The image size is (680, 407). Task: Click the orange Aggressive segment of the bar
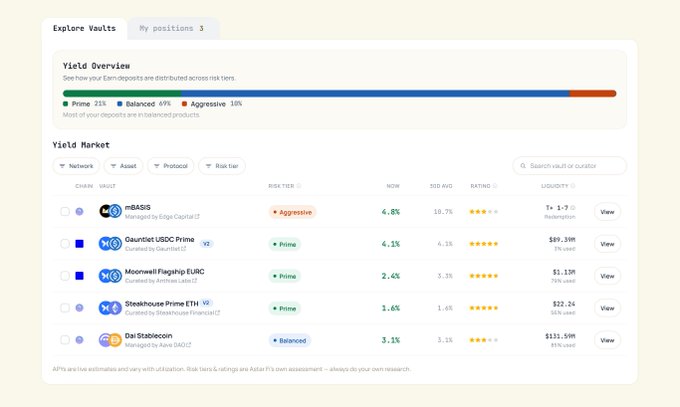pos(593,93)
